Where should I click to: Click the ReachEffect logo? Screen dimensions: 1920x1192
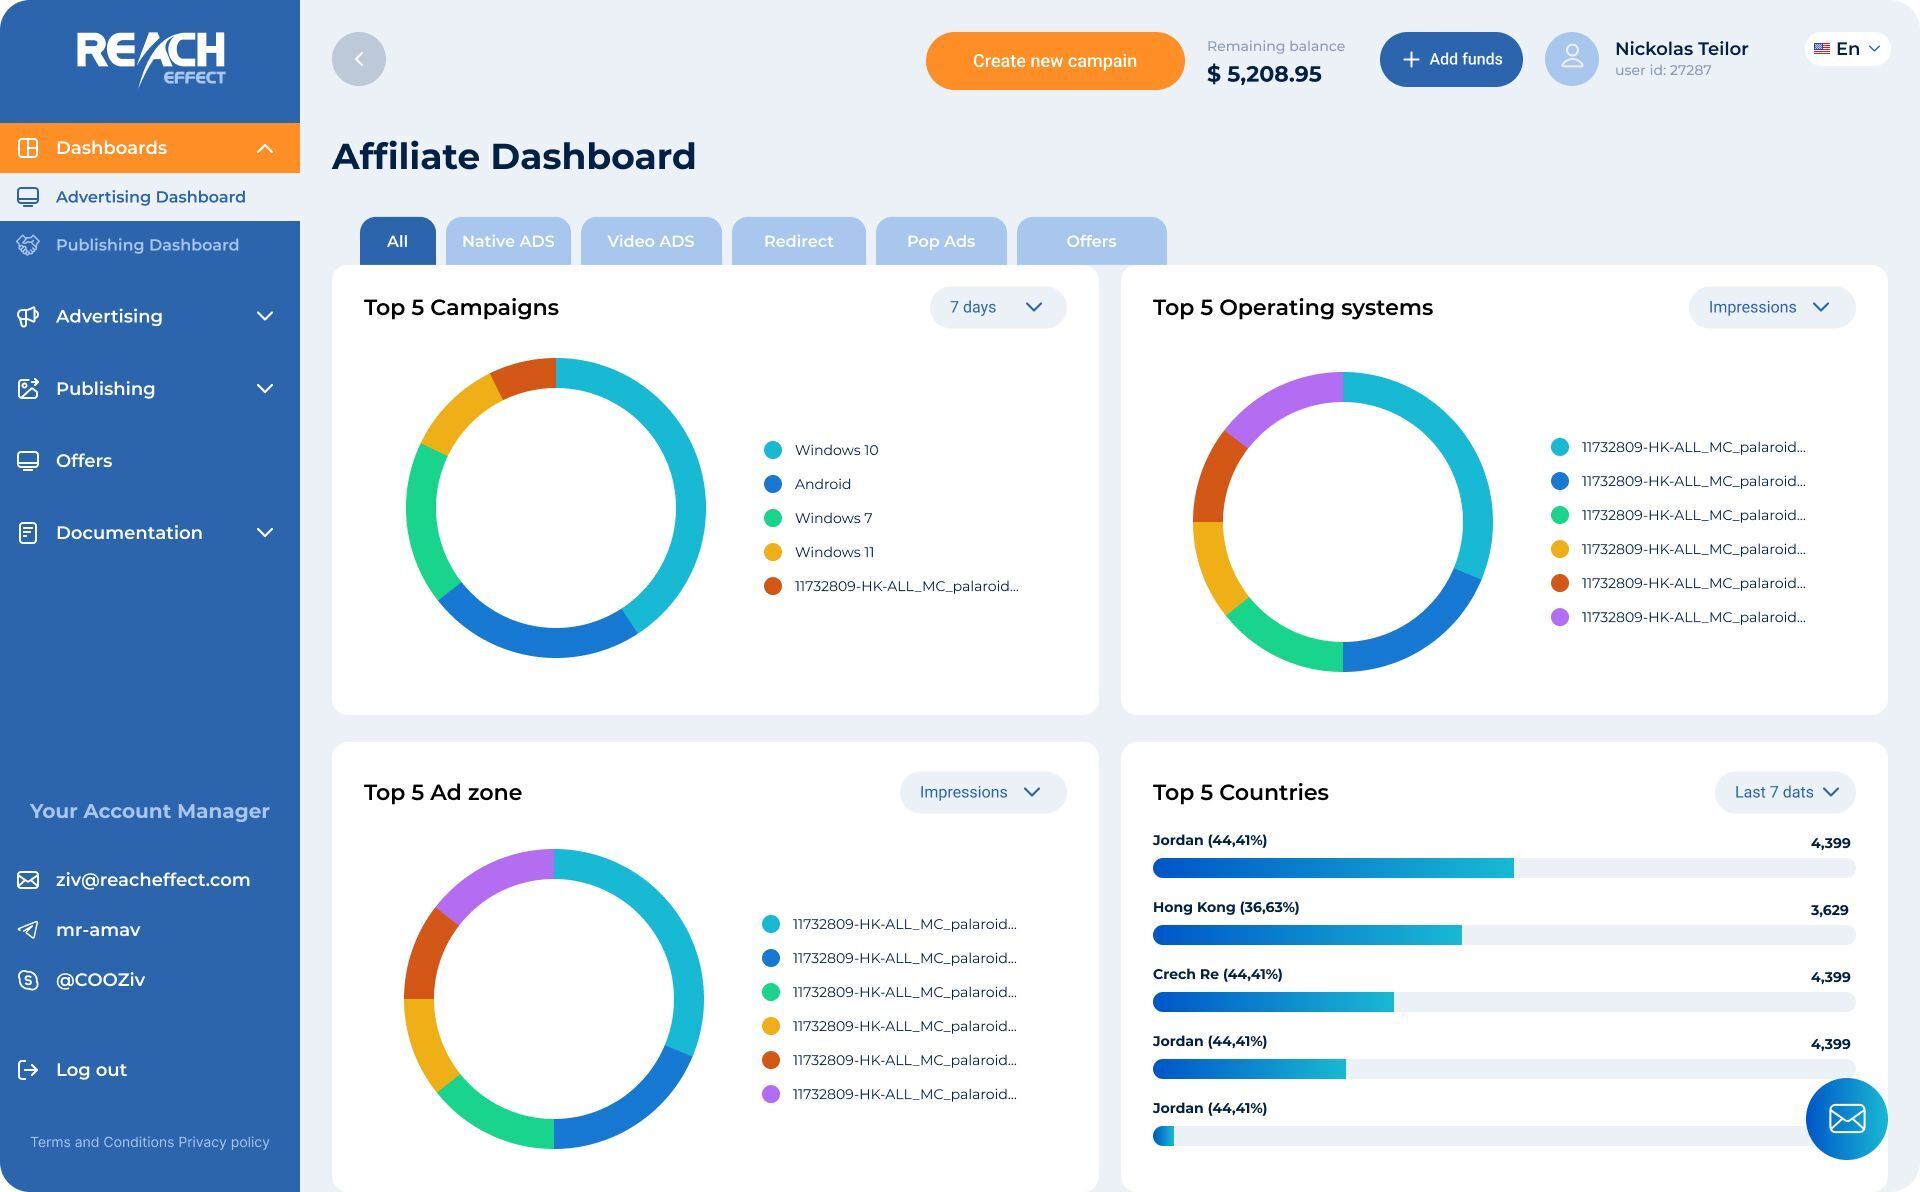point(150,58)
